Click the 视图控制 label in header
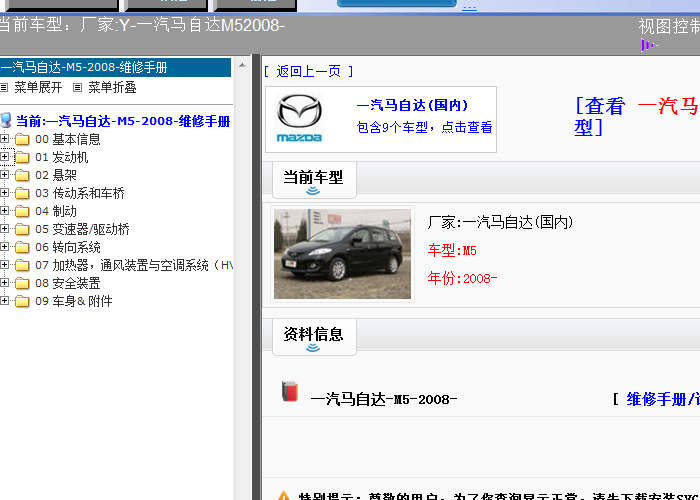Viewport: 700px width, 500px height. 669,26
